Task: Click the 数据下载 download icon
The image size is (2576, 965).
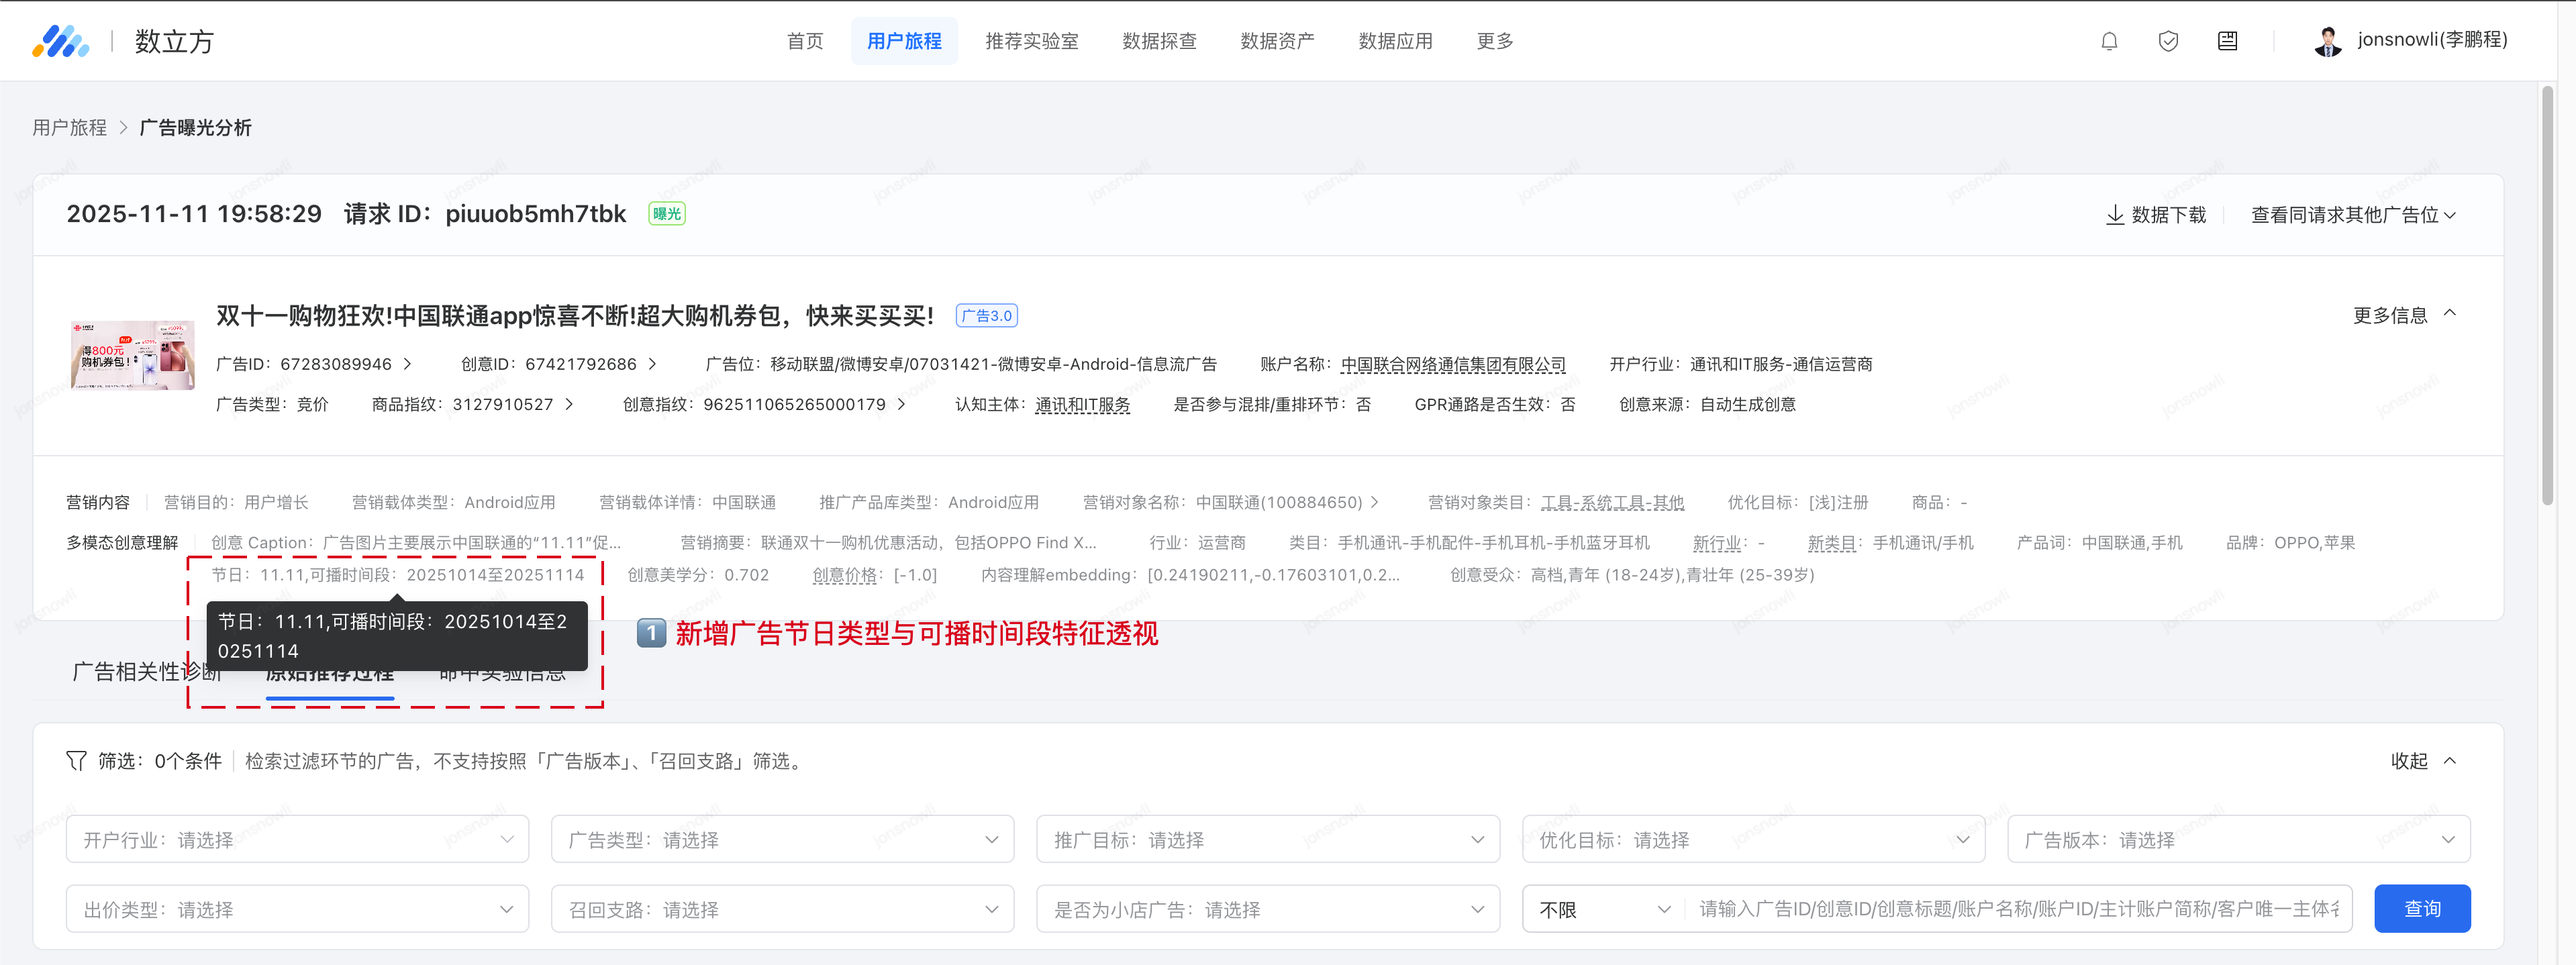Action: [x=2115, y=215]
